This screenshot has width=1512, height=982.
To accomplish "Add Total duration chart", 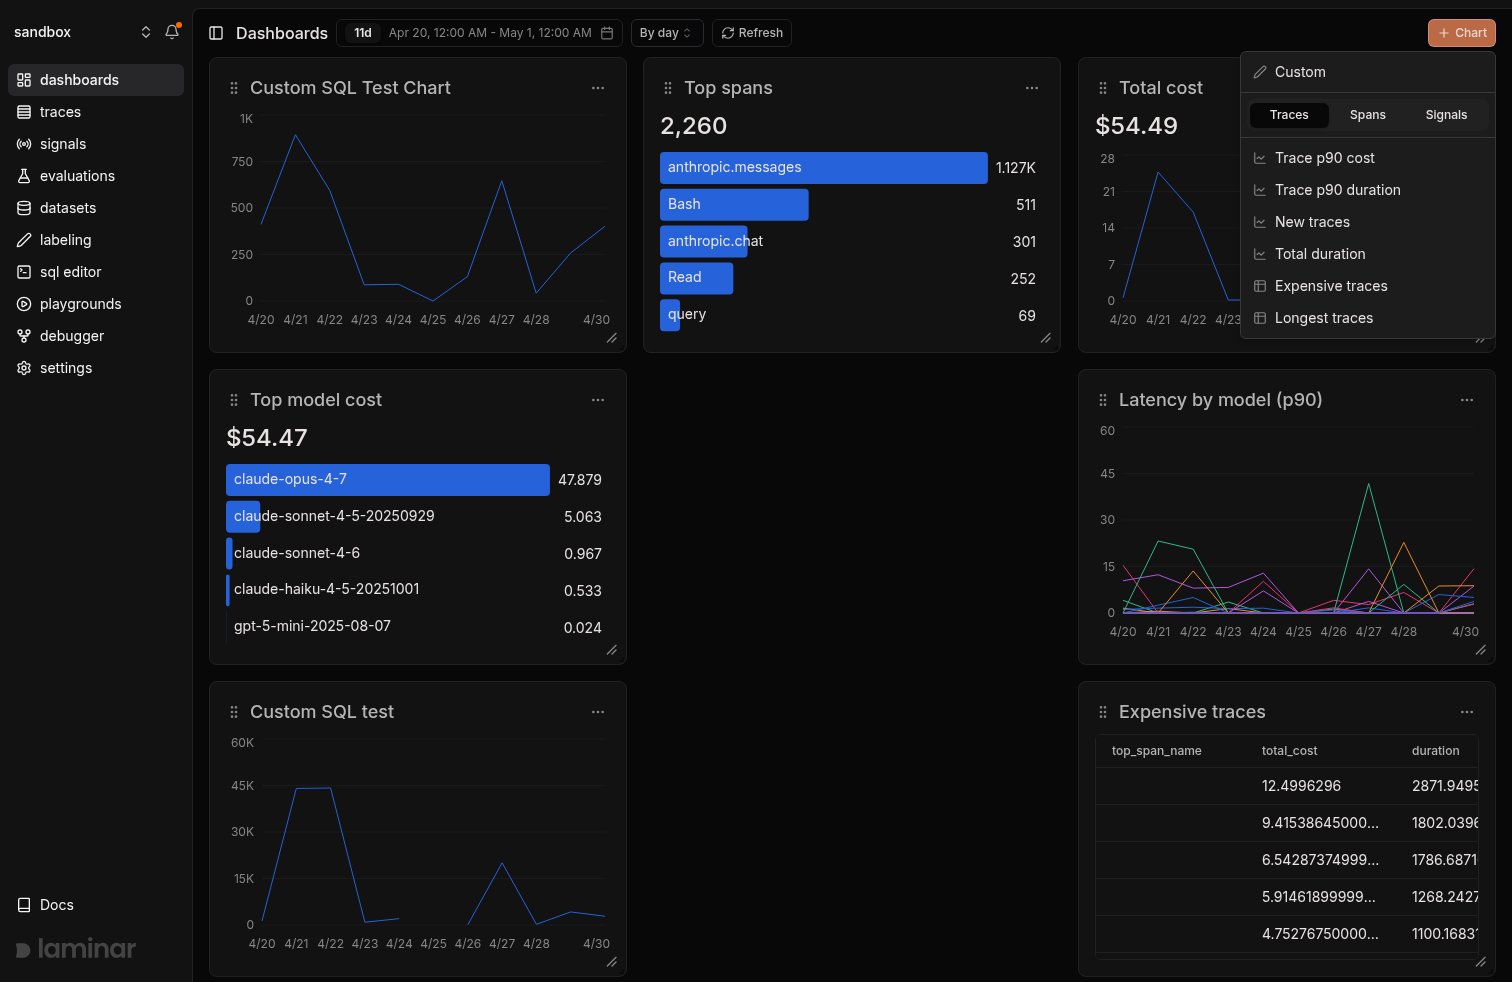I will click(1367, 254).
